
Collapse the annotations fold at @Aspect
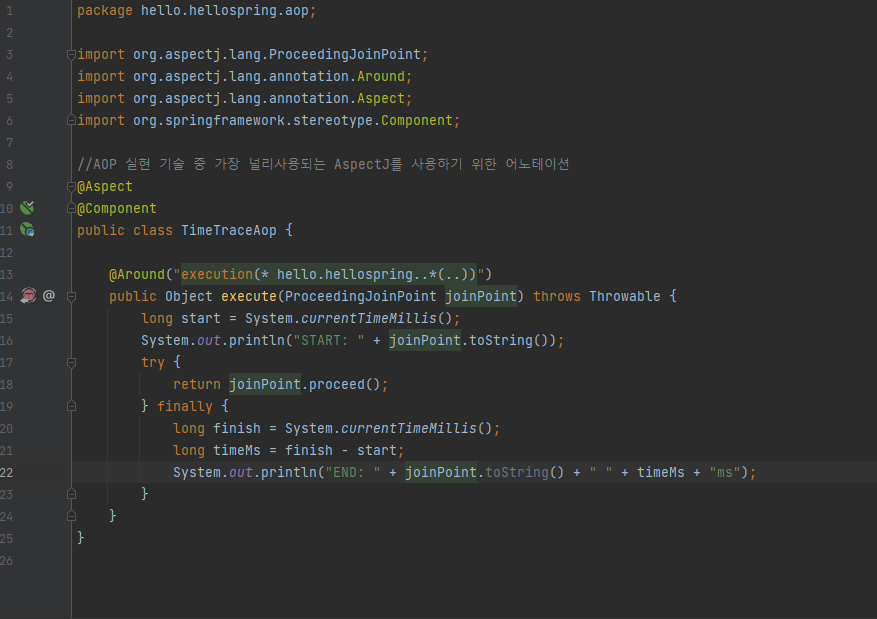[71, 187]
